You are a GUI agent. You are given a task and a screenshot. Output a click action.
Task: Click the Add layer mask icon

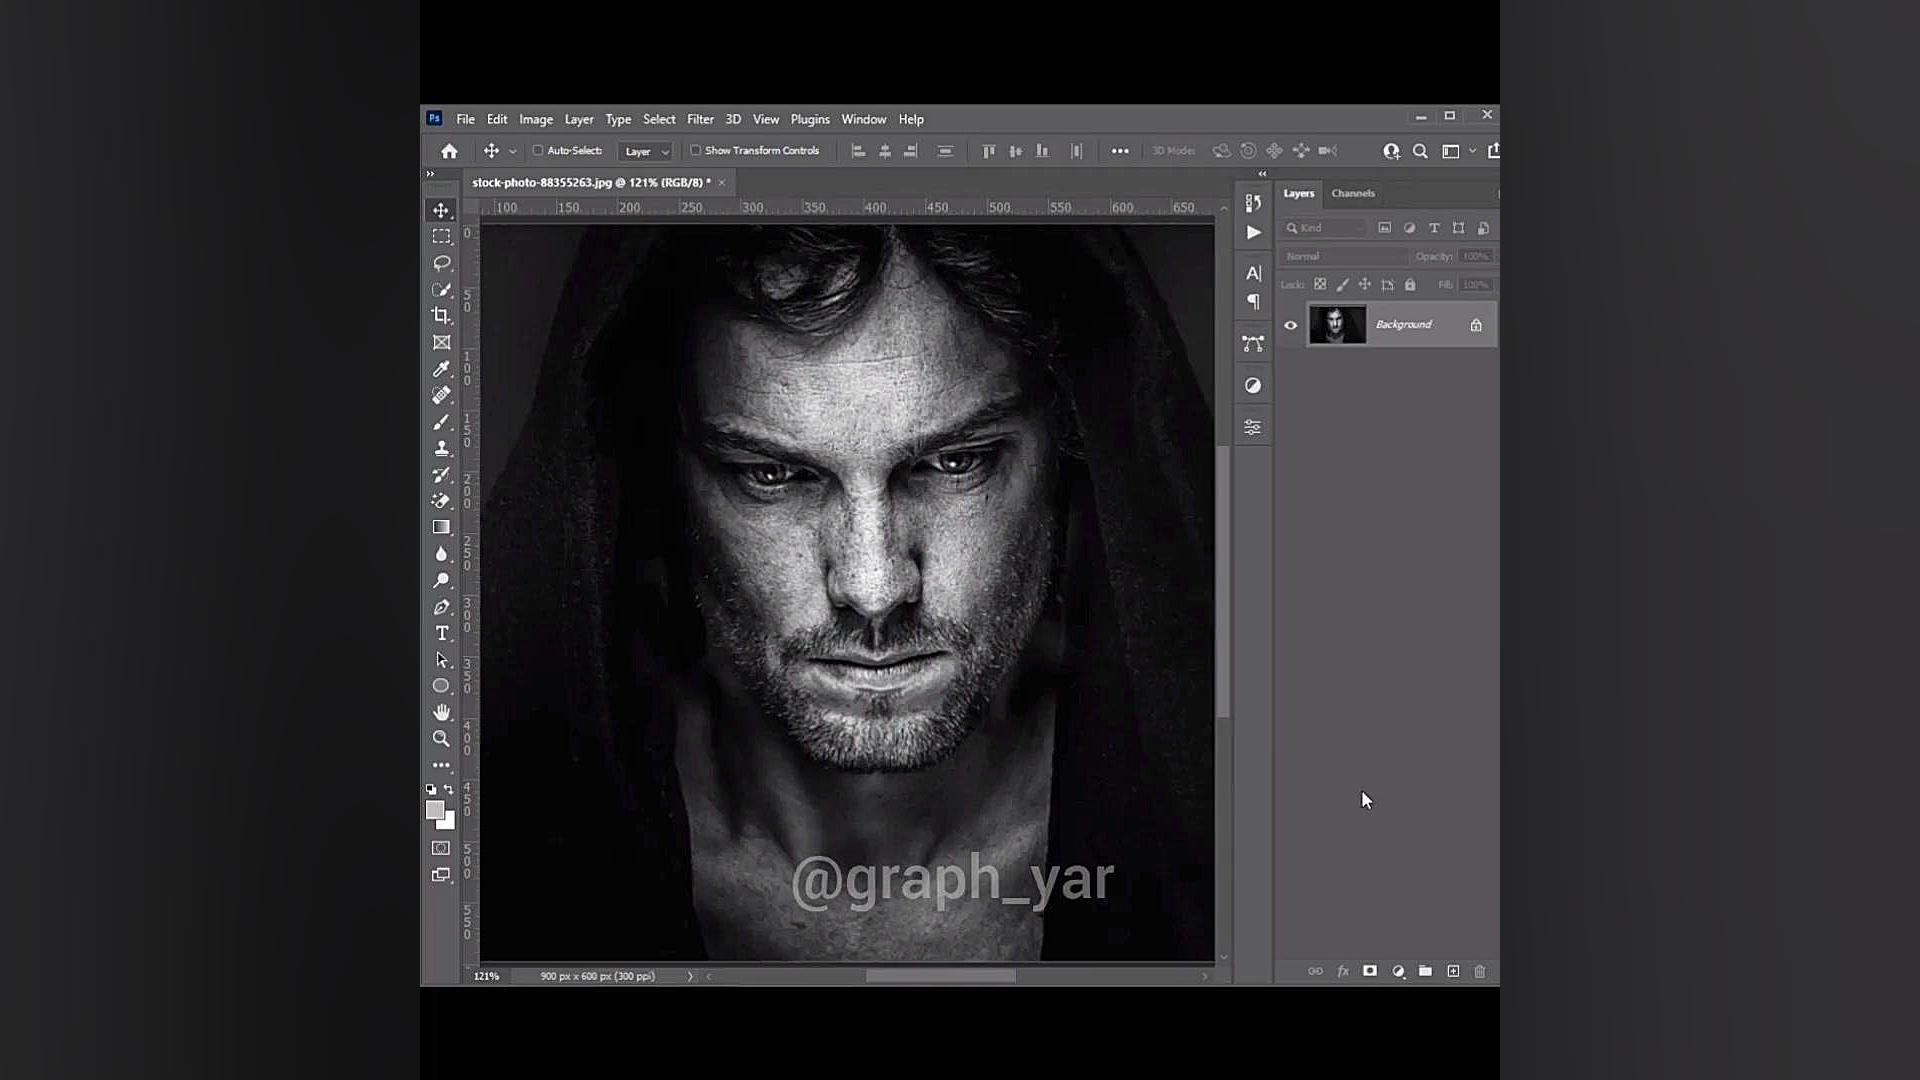point(1370,971)
